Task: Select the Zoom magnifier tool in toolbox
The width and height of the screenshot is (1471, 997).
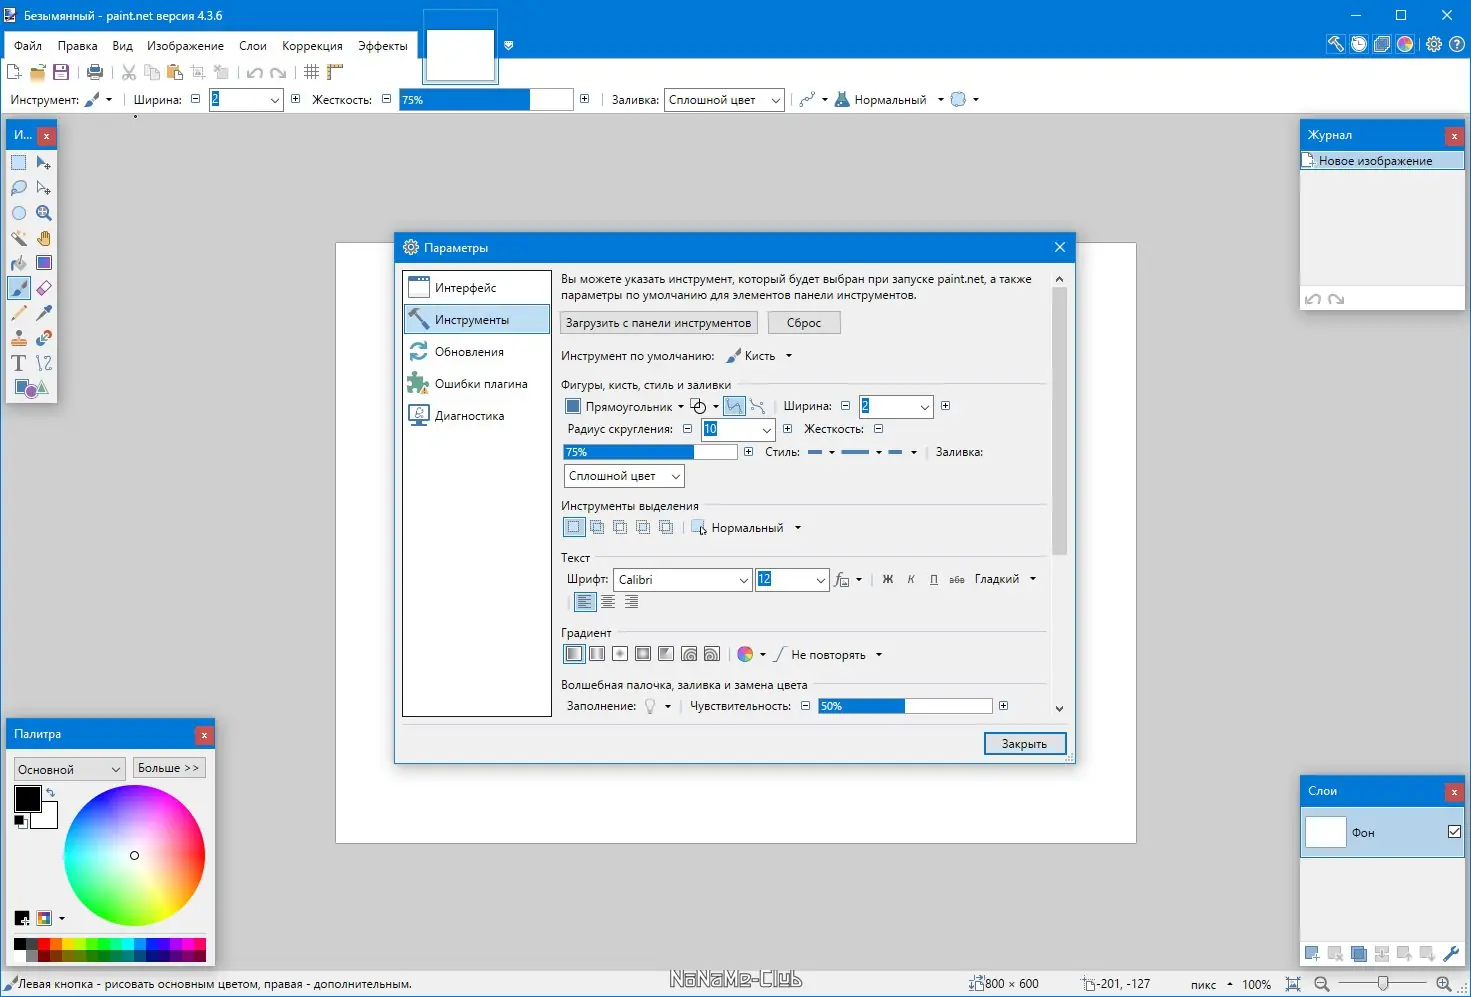Action: (x=44, y=213)
